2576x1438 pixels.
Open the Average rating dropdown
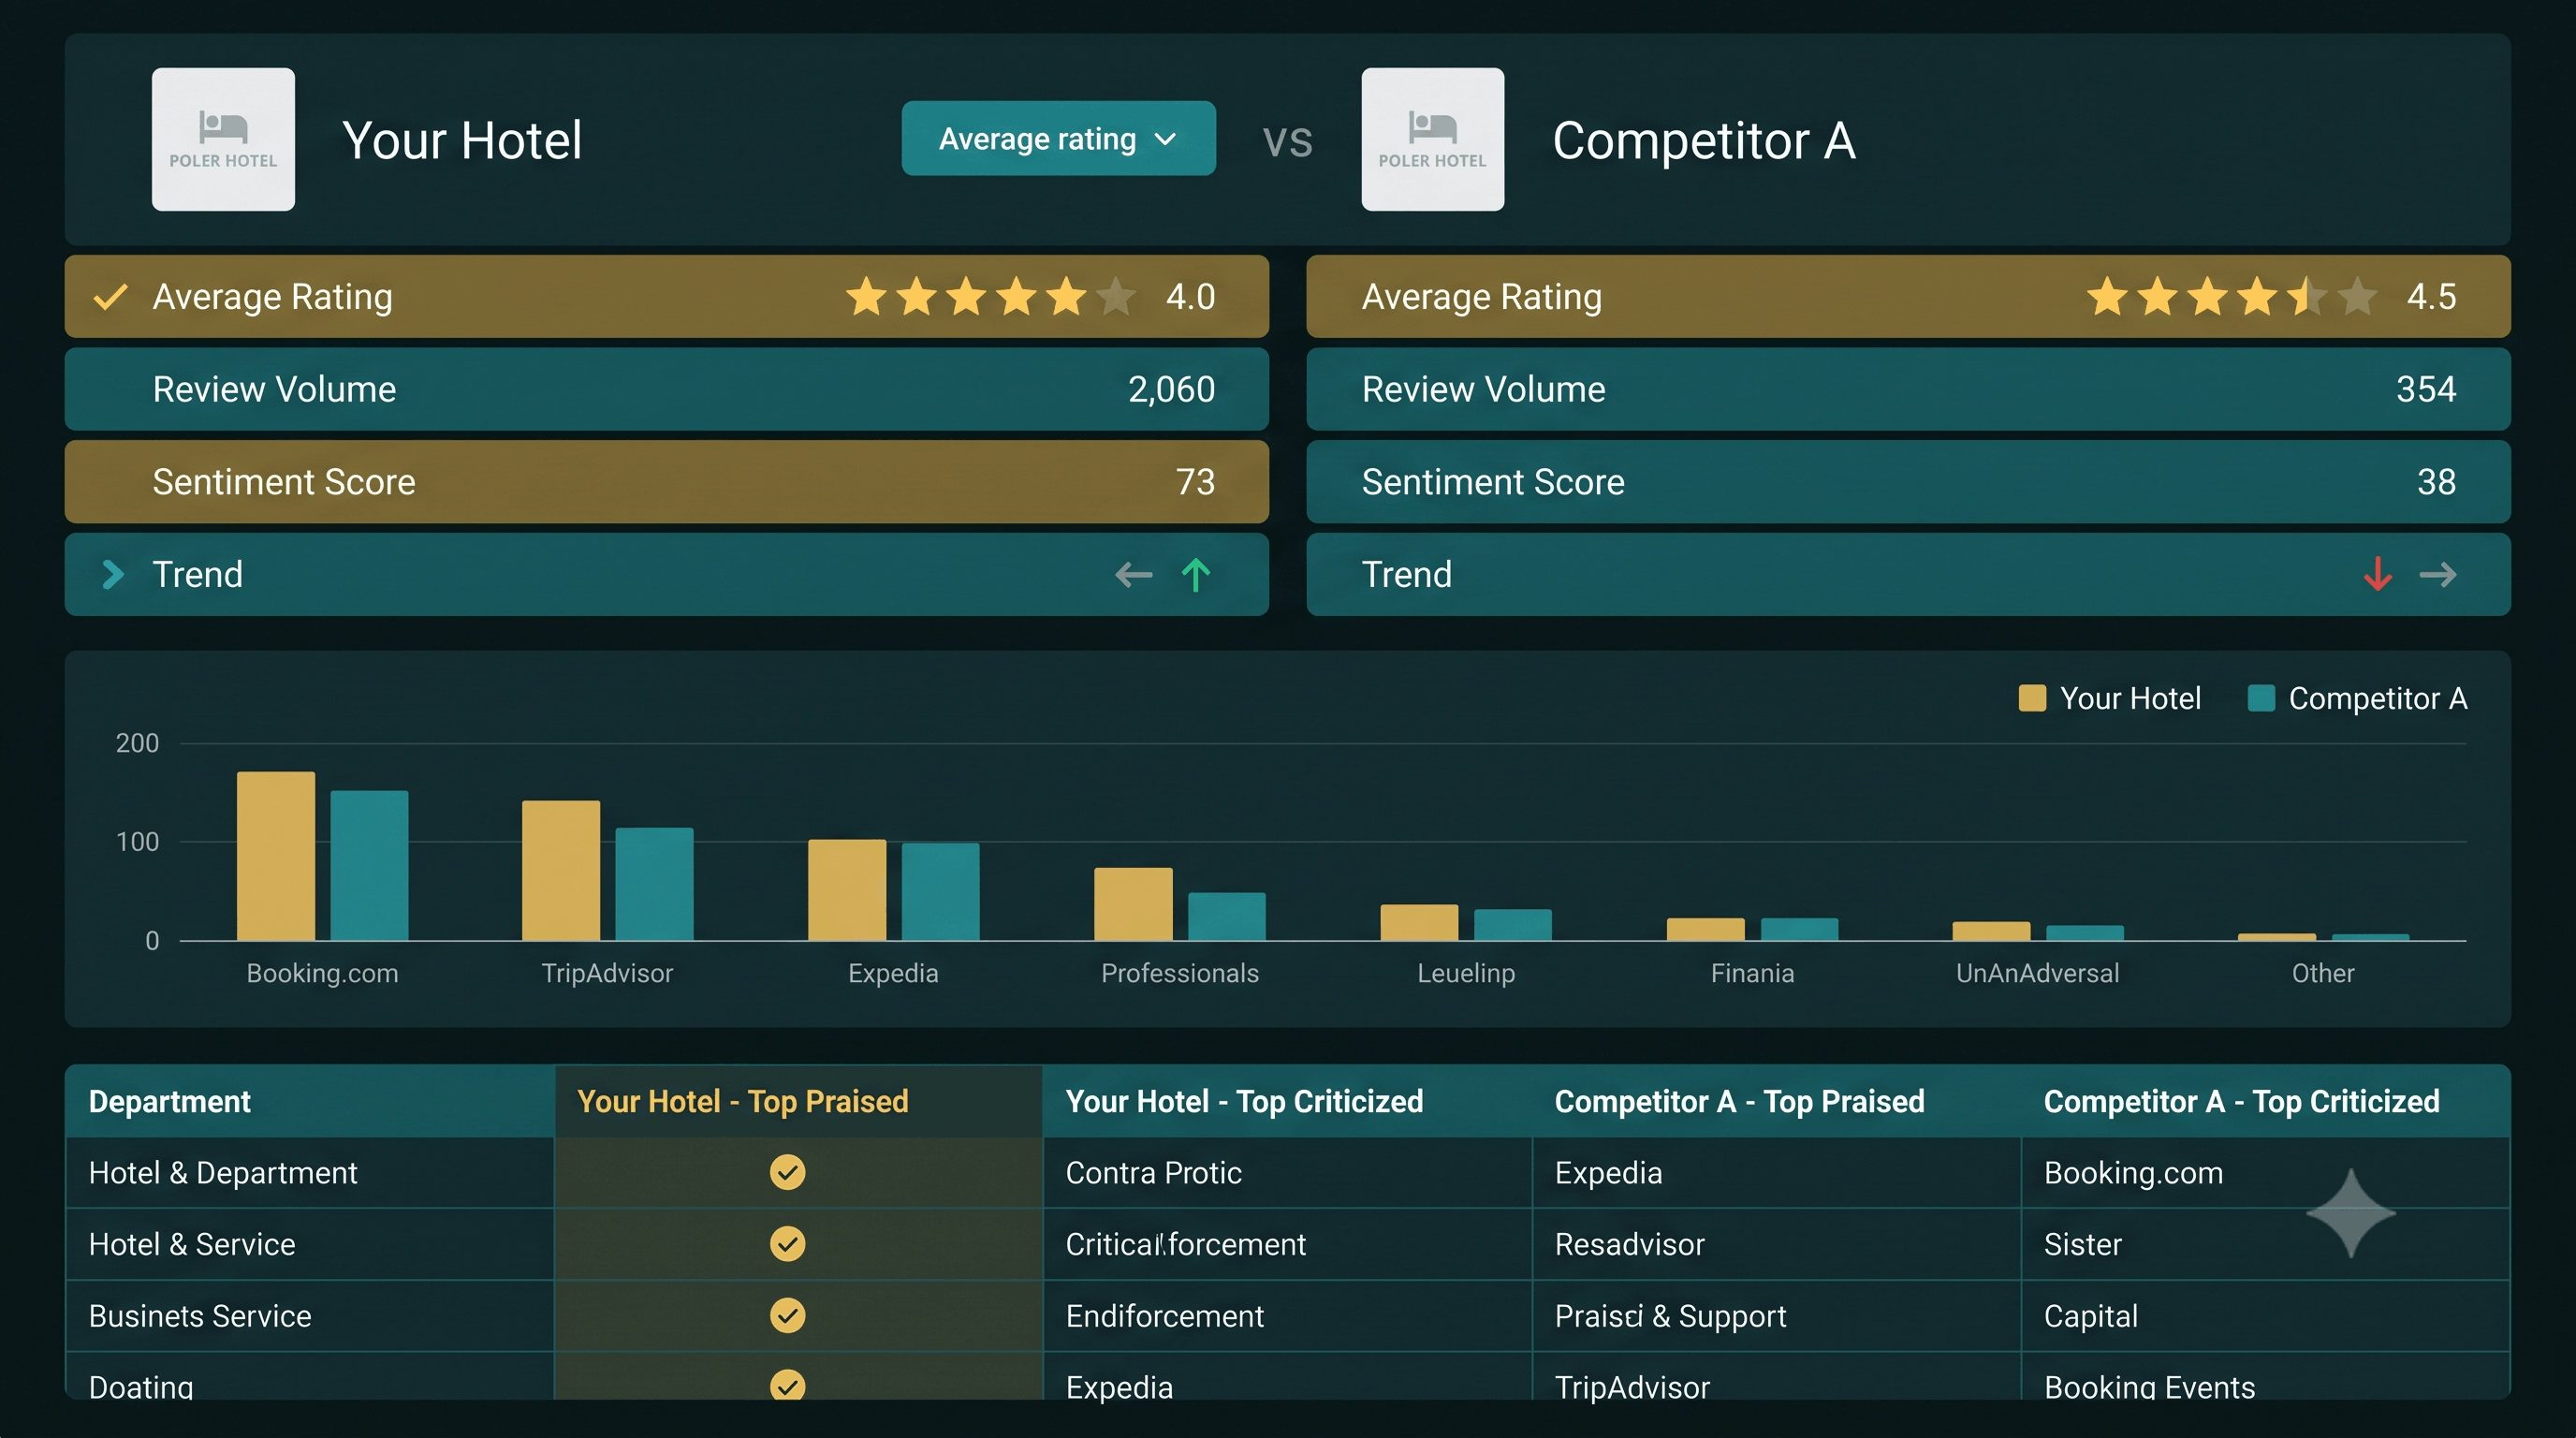[1058, 138]
